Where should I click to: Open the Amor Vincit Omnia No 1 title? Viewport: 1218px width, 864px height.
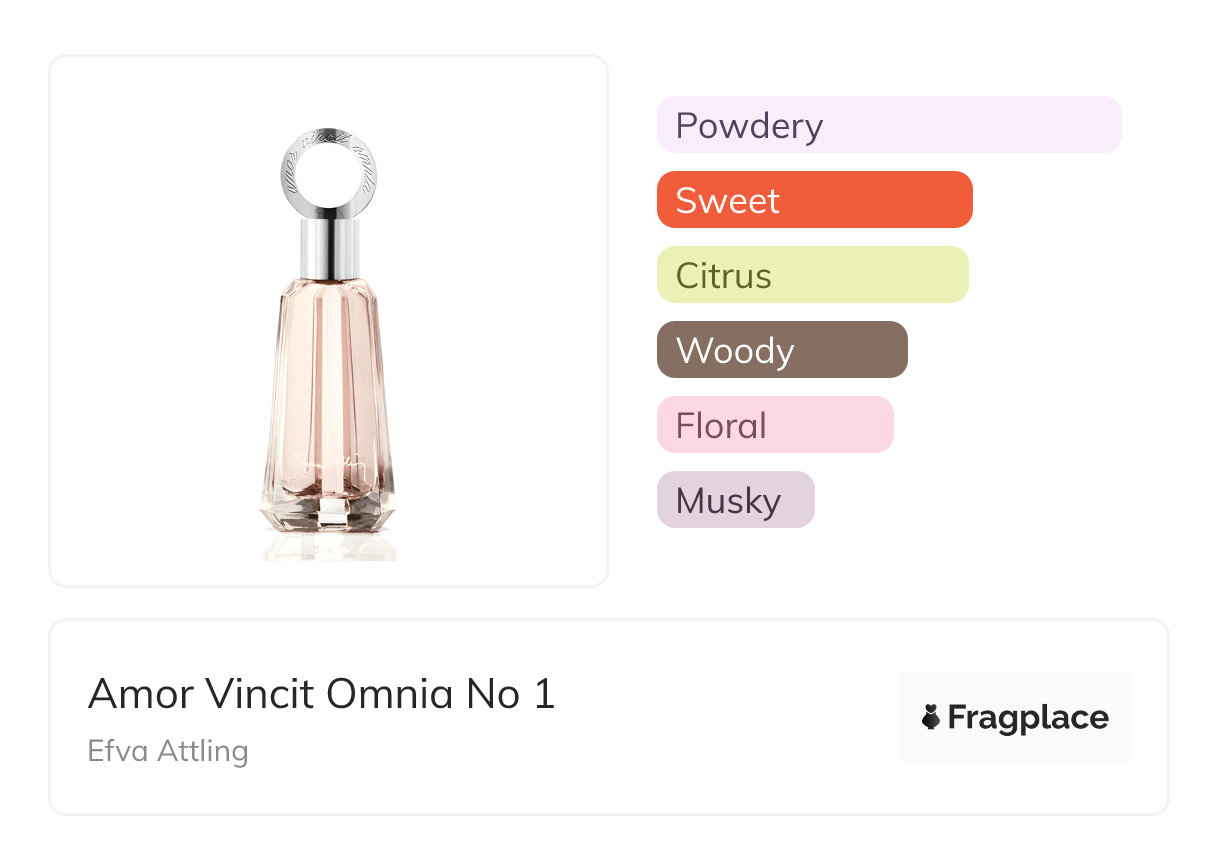[x=321, y=693]
